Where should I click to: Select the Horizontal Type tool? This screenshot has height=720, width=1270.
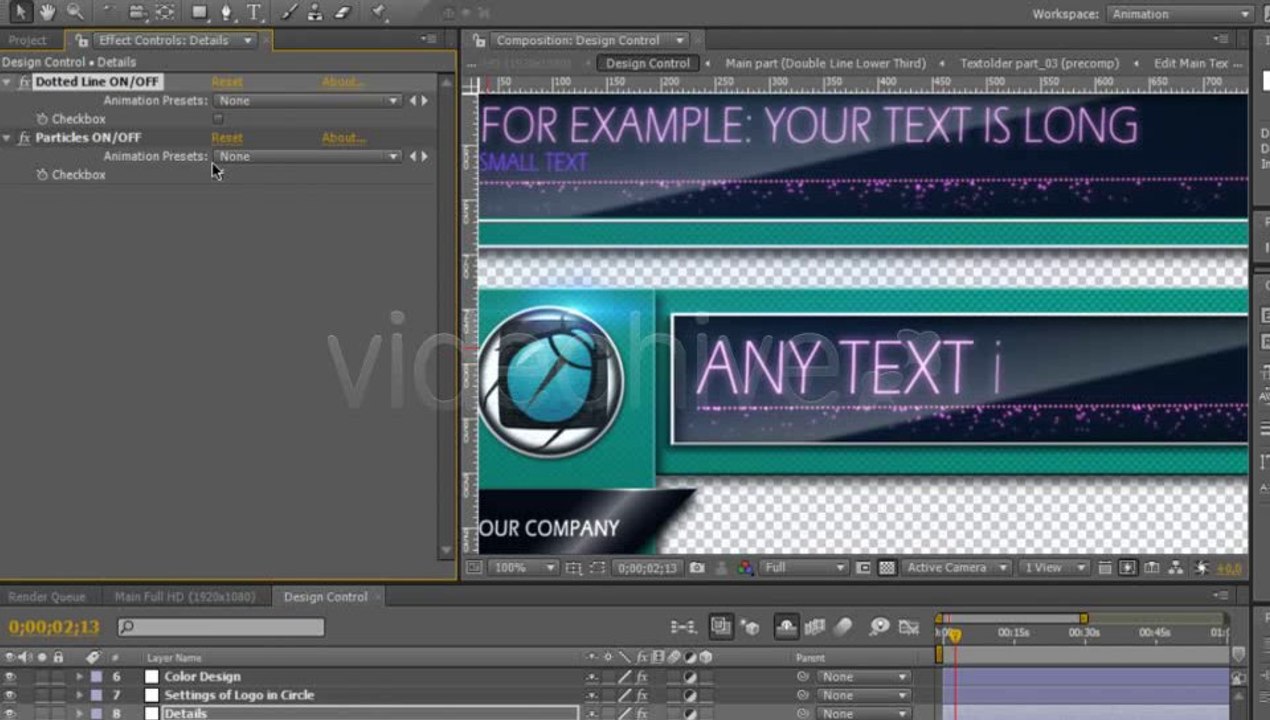click(x=254, y=12)
